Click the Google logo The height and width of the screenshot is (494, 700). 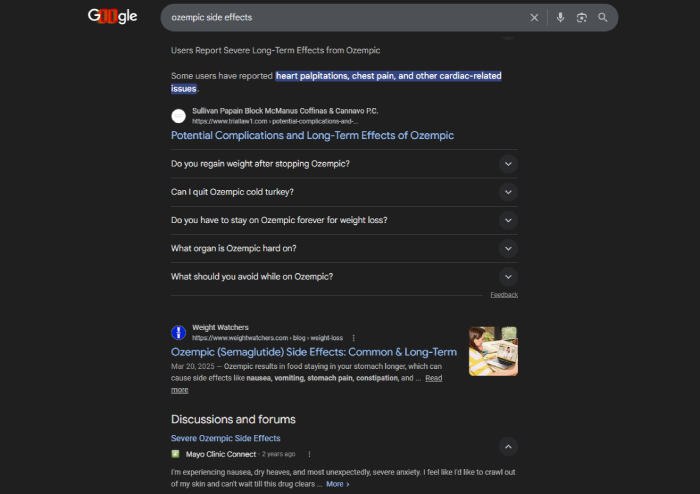[x=112, y=17]
